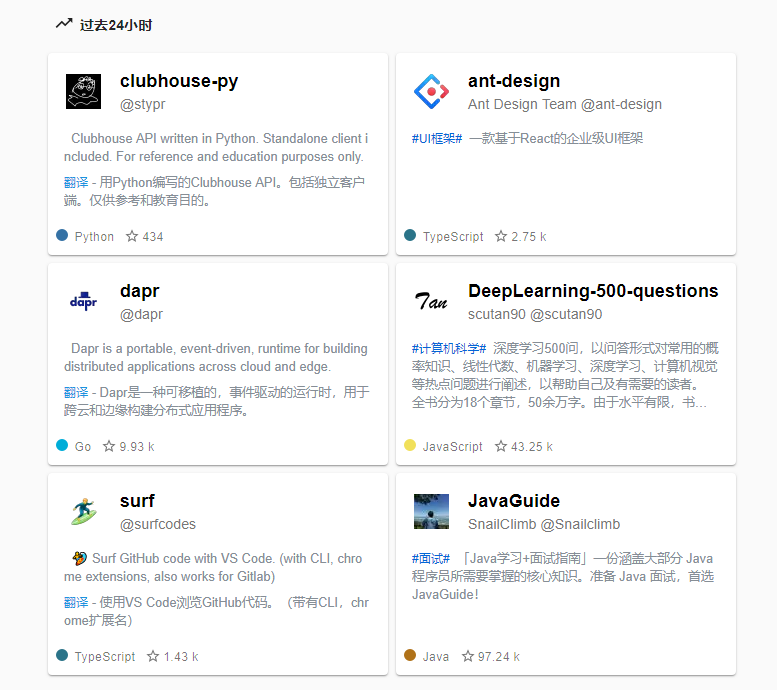Image resolution: width=777 pixels, height=690 pixels.
Task: Click the Python language color dot
Action: (62, 235)
